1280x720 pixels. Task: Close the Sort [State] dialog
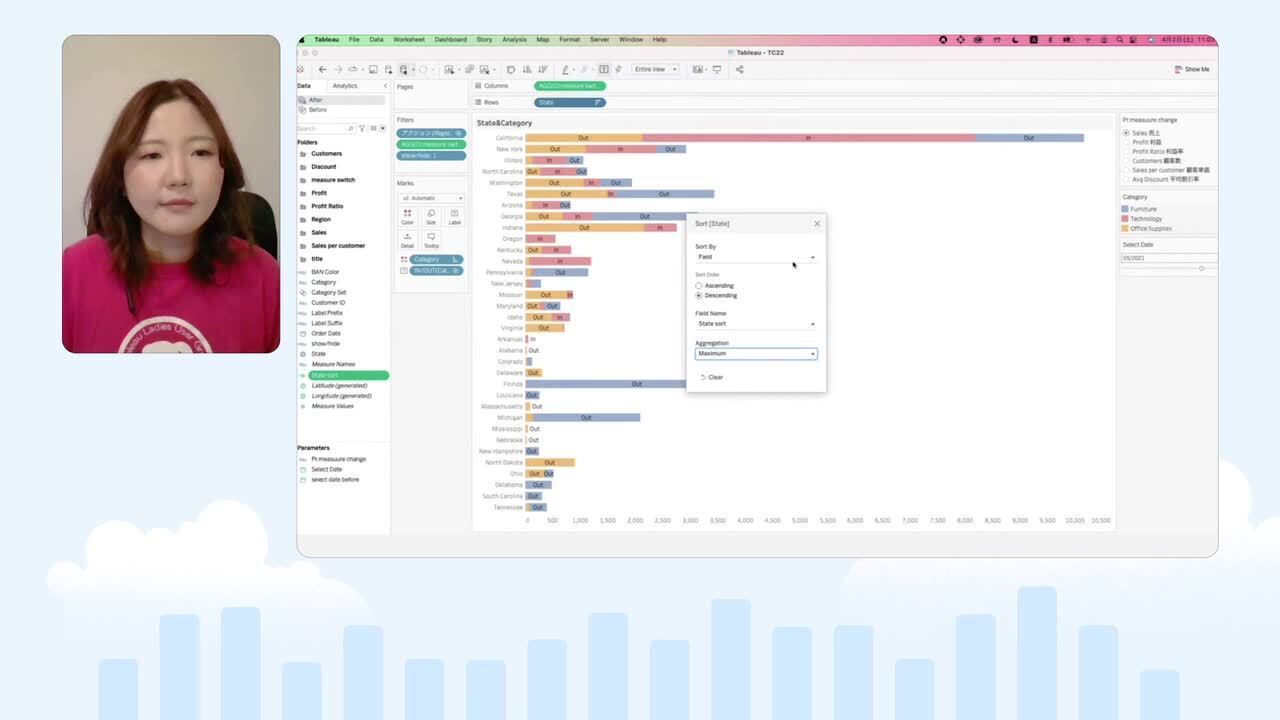tap(817, 224)
